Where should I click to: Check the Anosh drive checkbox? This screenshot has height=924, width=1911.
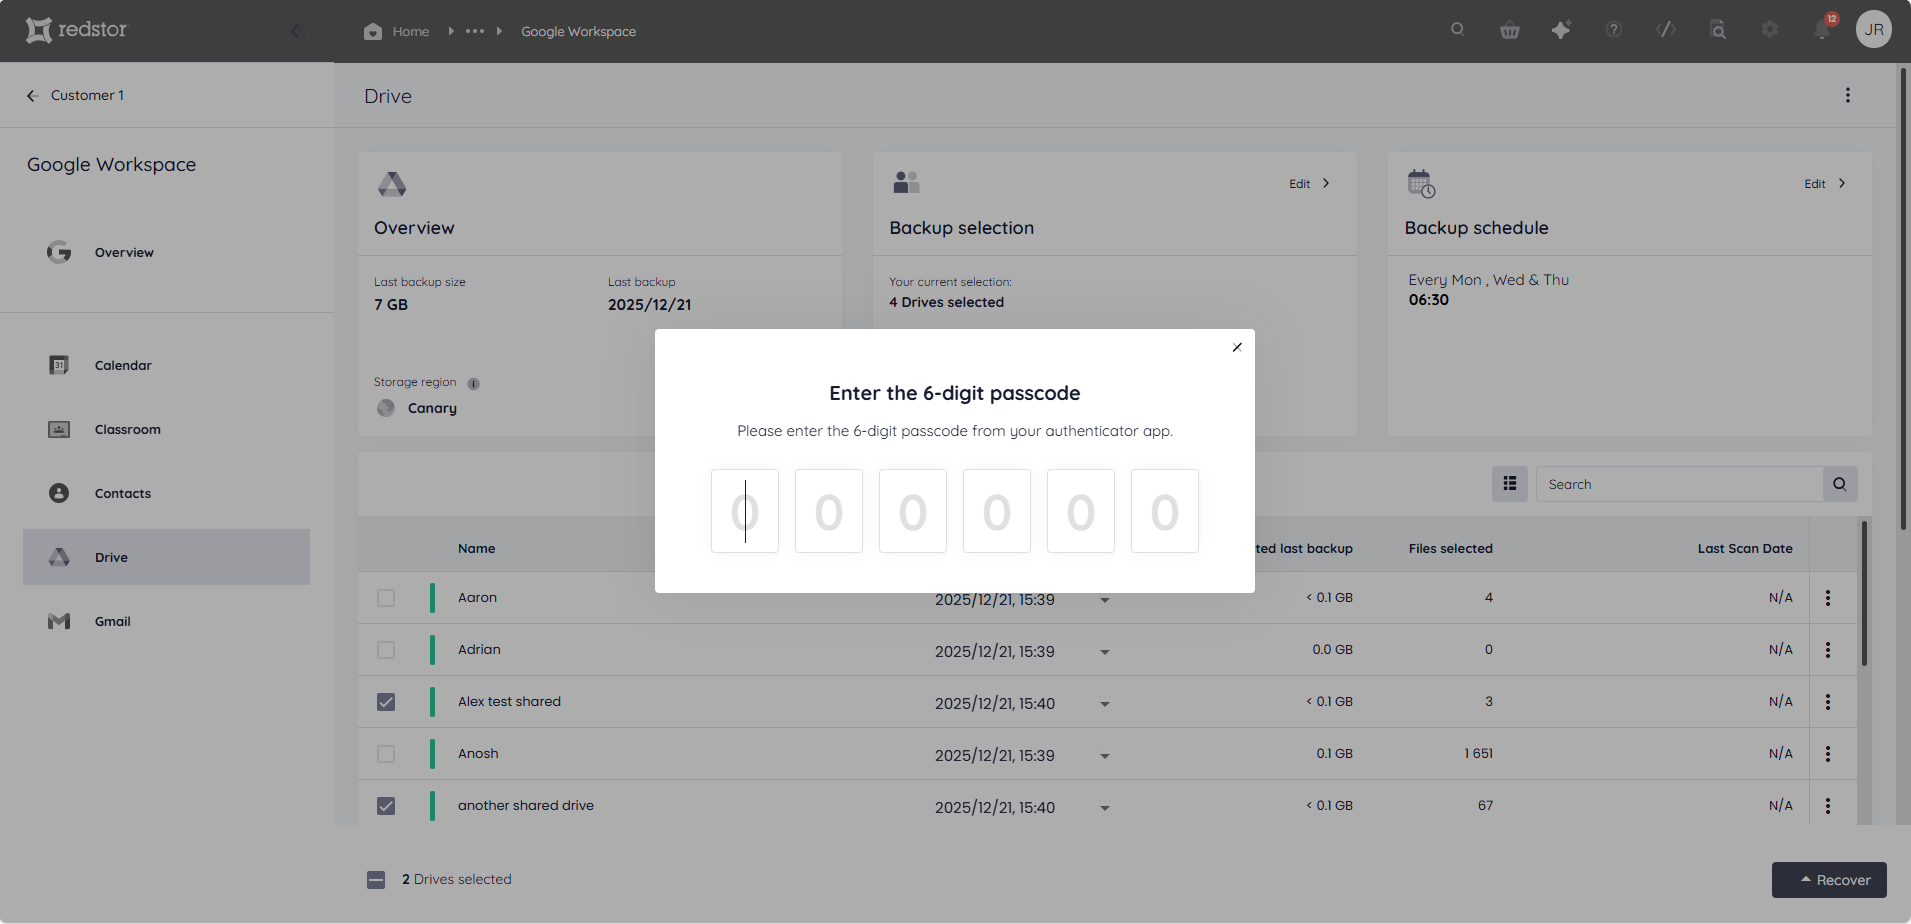(386, 754)
